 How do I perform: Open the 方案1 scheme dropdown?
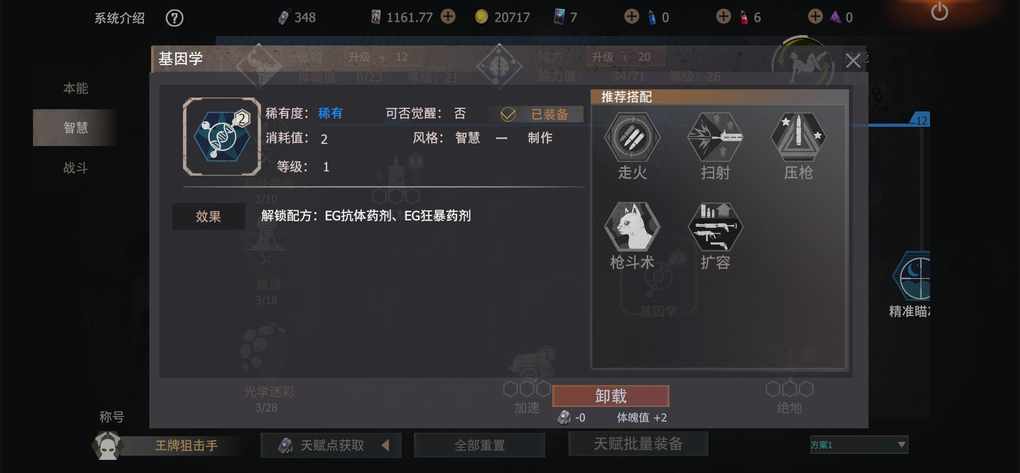tap(859, 445)
